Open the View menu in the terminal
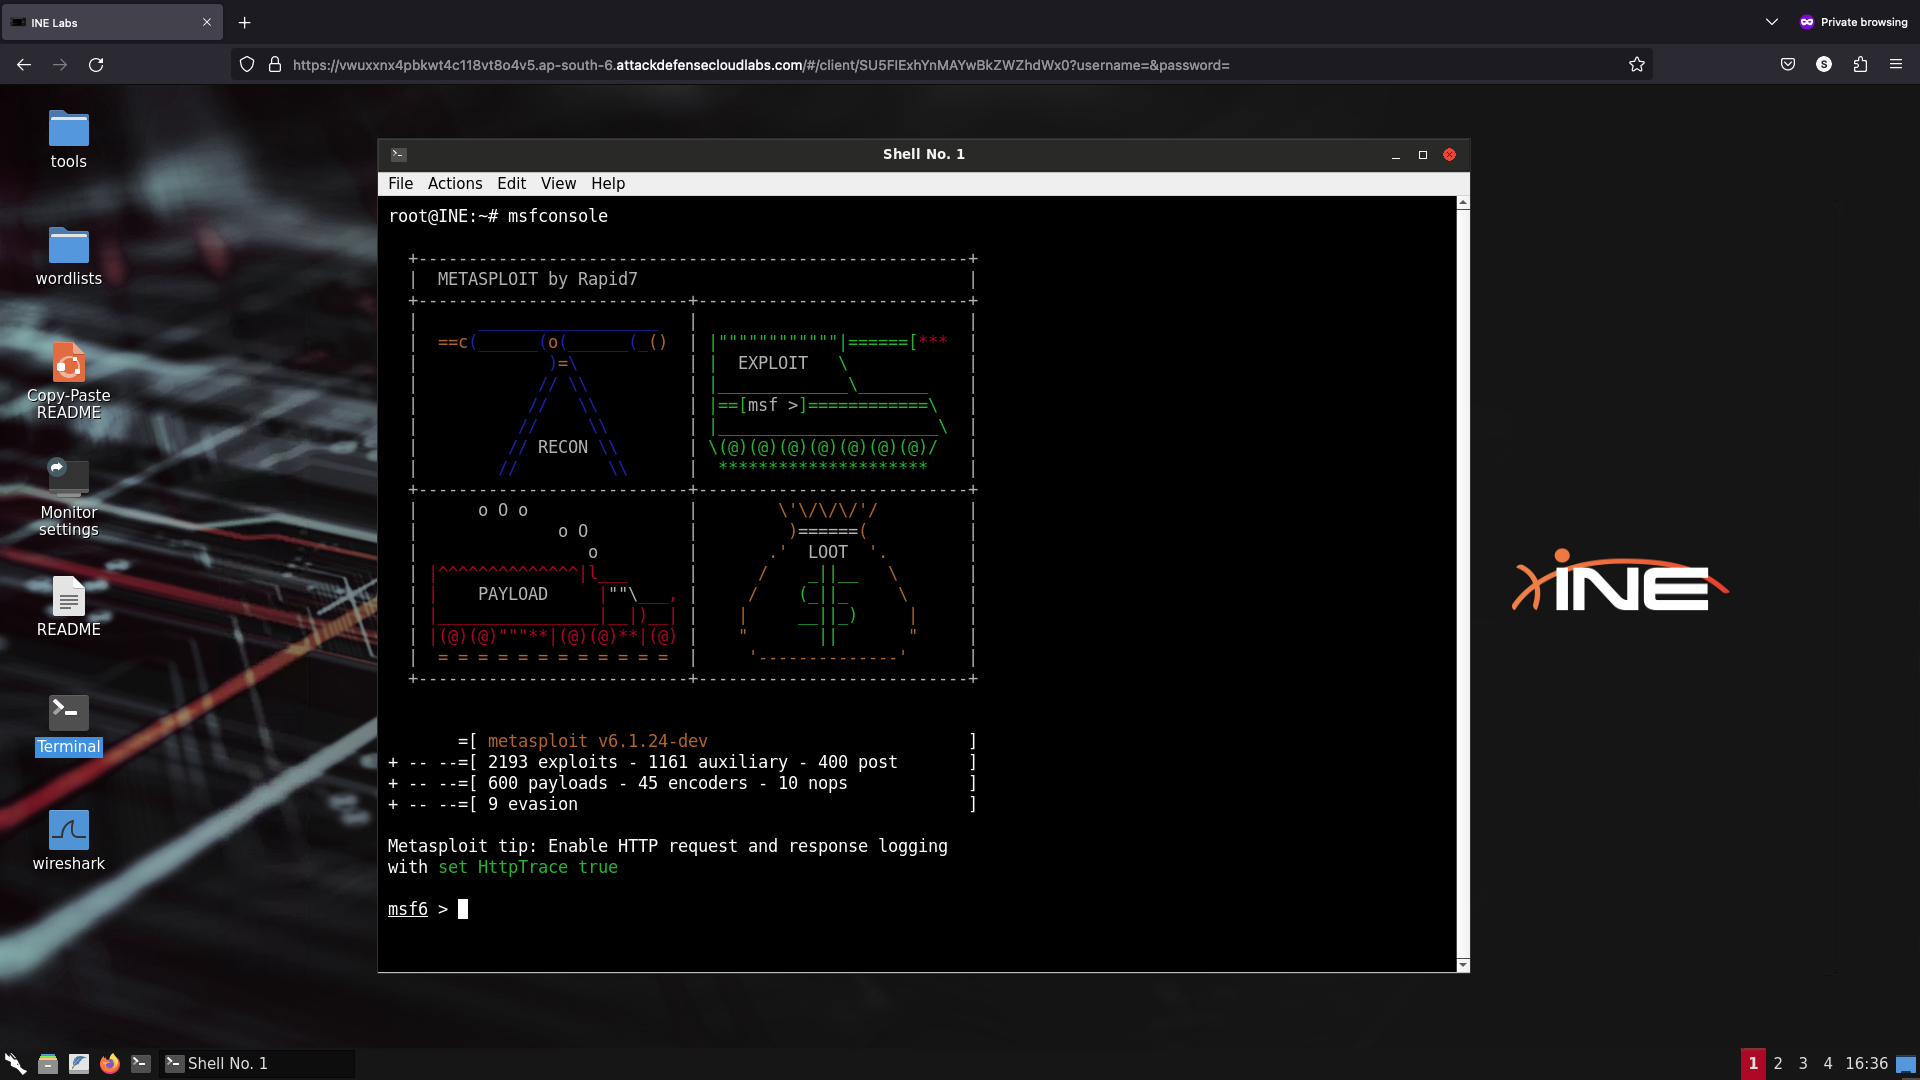The width and height of the screenshot is (1920, 1080). tap(558, 184)
